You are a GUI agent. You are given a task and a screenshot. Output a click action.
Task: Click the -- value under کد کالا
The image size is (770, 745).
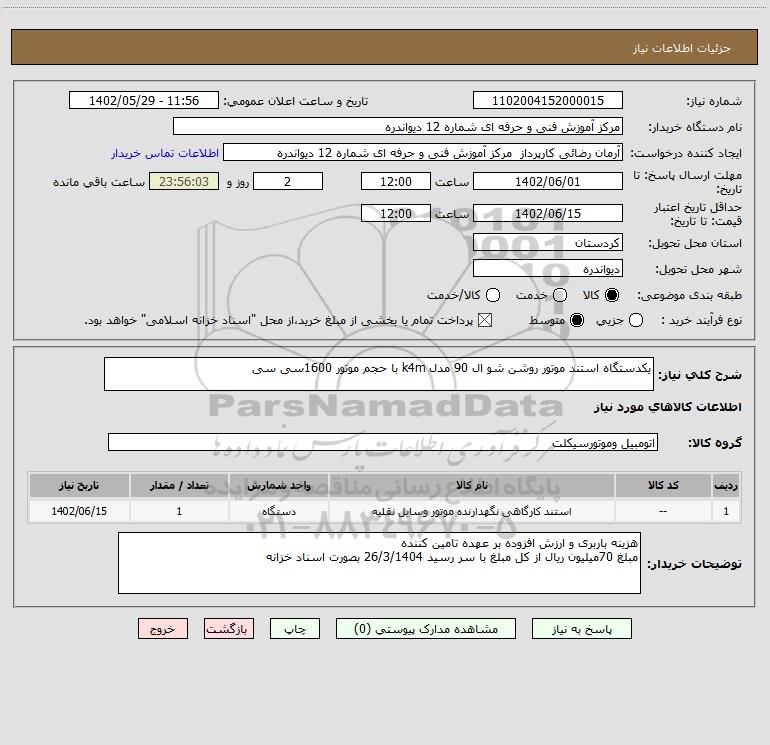point(663,512)
